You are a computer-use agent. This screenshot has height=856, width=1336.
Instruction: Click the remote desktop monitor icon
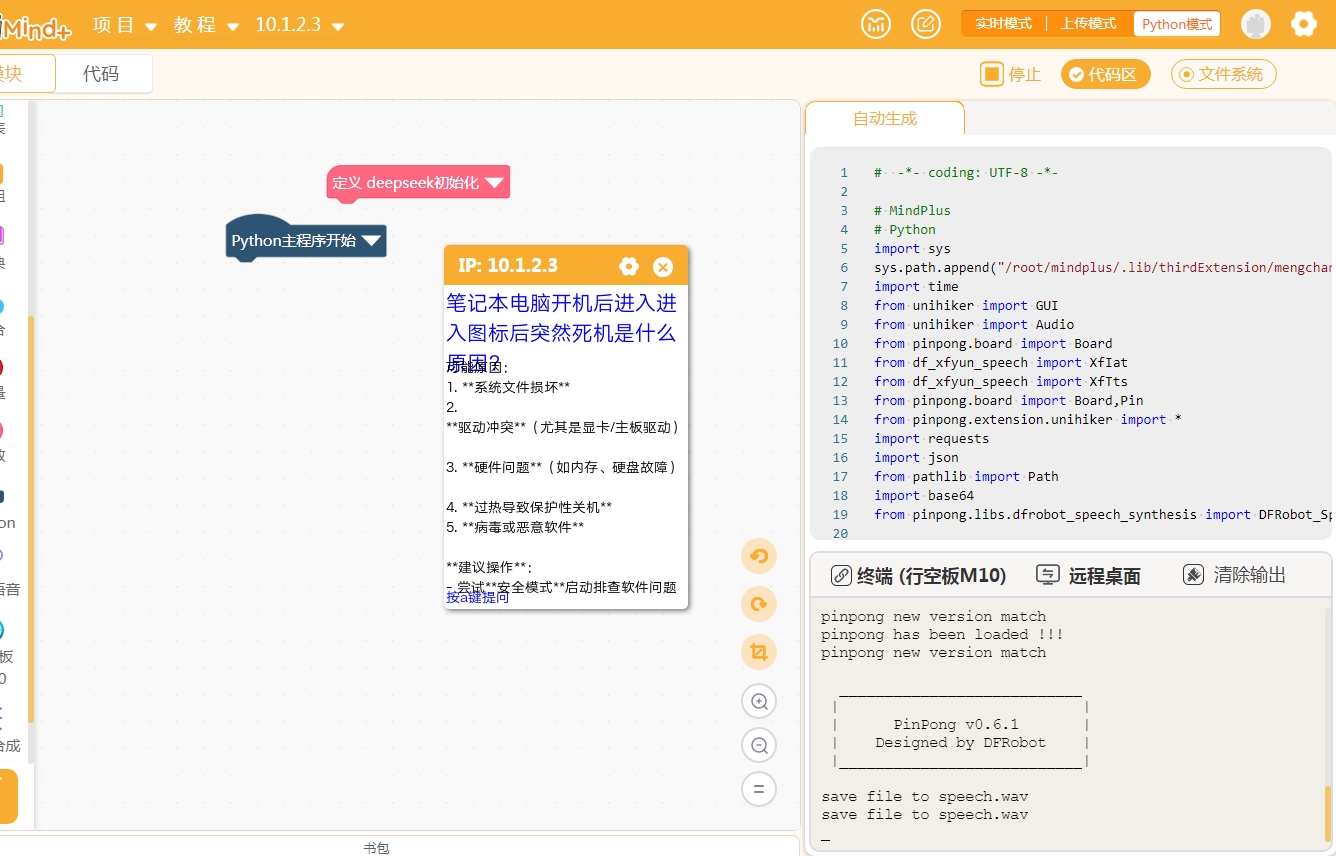1047,575
